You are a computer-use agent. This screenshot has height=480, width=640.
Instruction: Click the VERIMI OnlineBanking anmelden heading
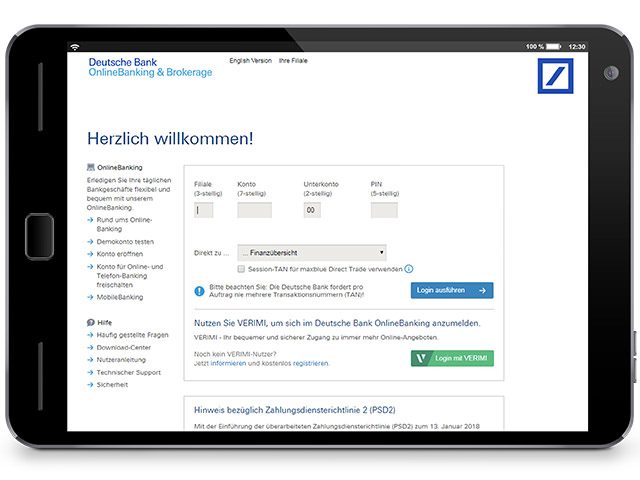pyautogui.click(x=337, y=323)
